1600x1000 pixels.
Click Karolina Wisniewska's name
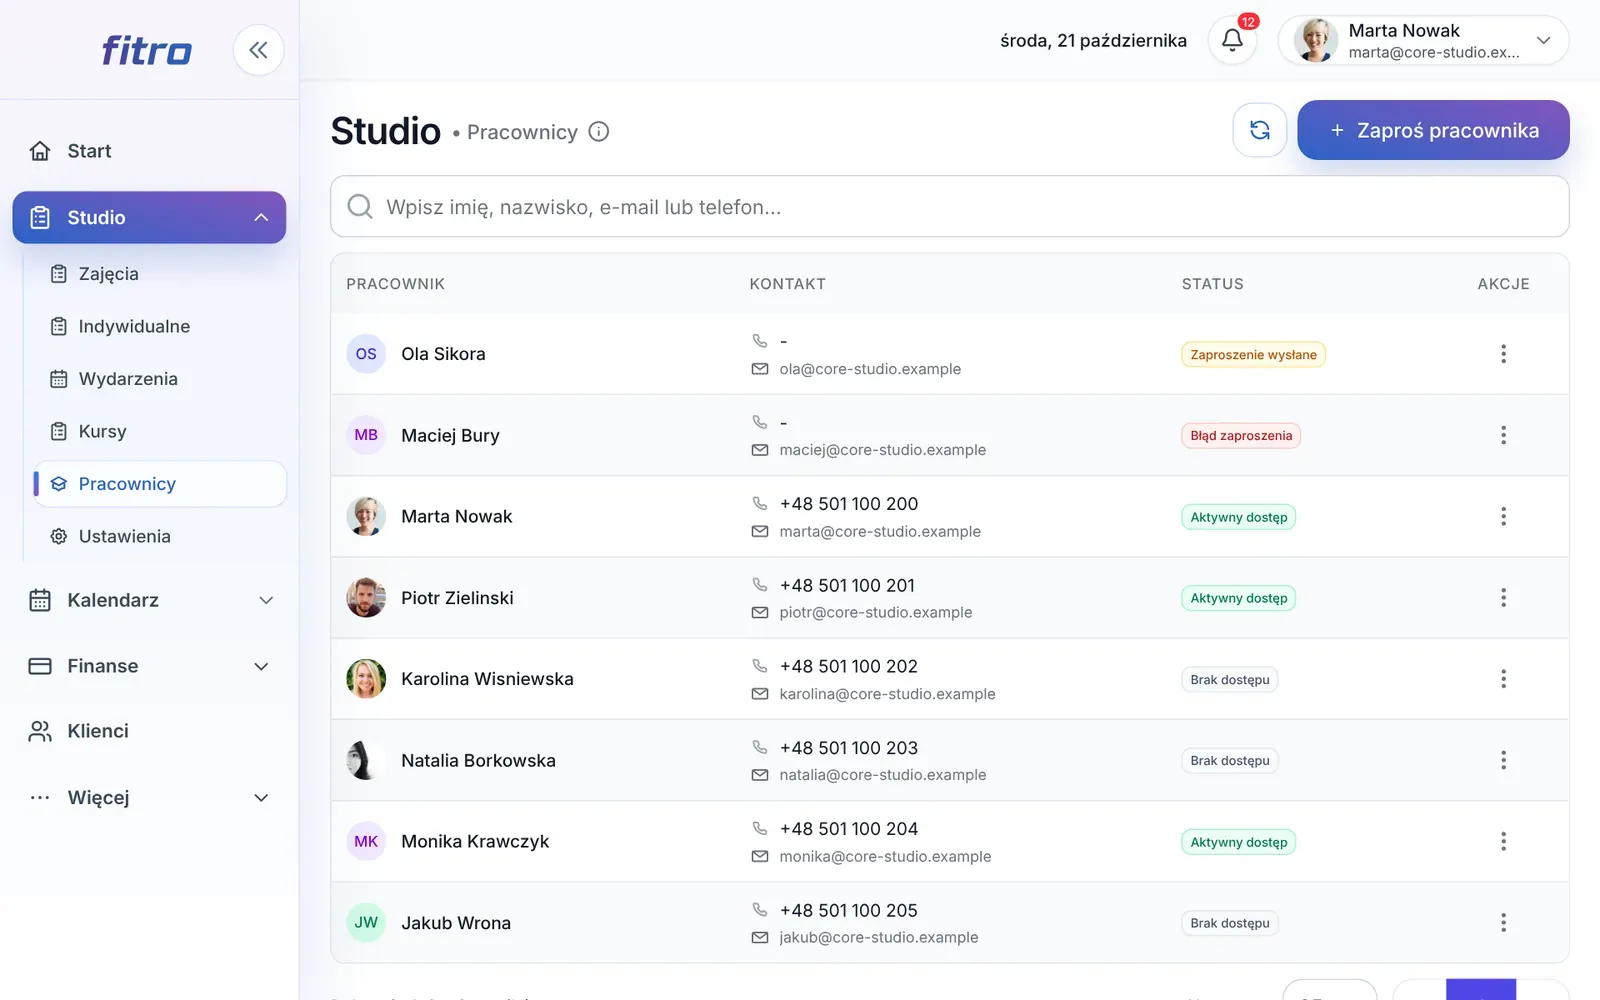click(x=487, y=679)
